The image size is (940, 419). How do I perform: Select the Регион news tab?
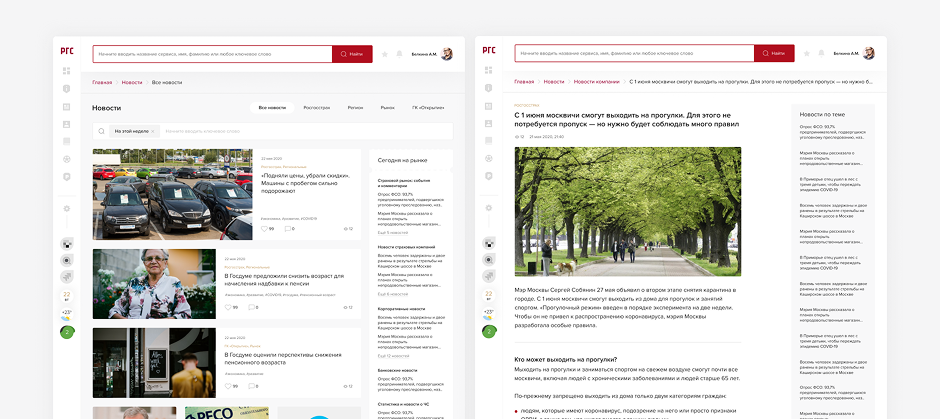[x=355, y=107]
